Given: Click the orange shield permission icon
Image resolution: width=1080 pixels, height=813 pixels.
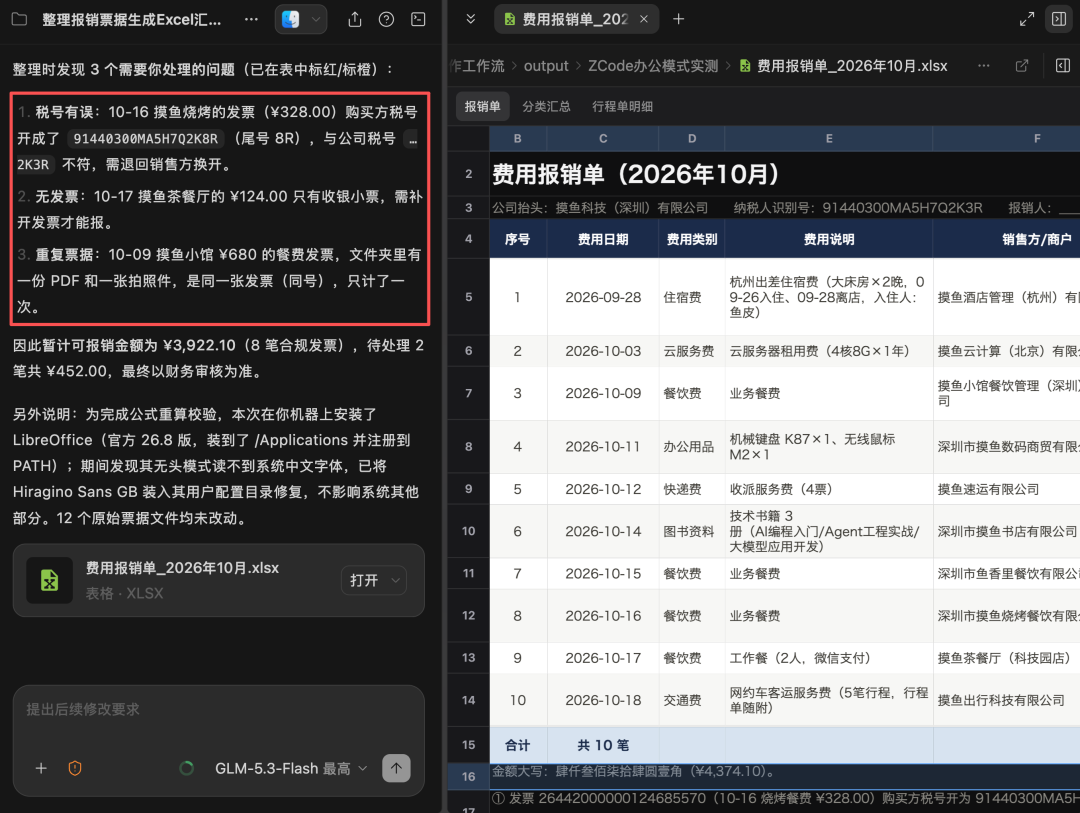Looking at the screenshot, I should [x=75, y=768].
